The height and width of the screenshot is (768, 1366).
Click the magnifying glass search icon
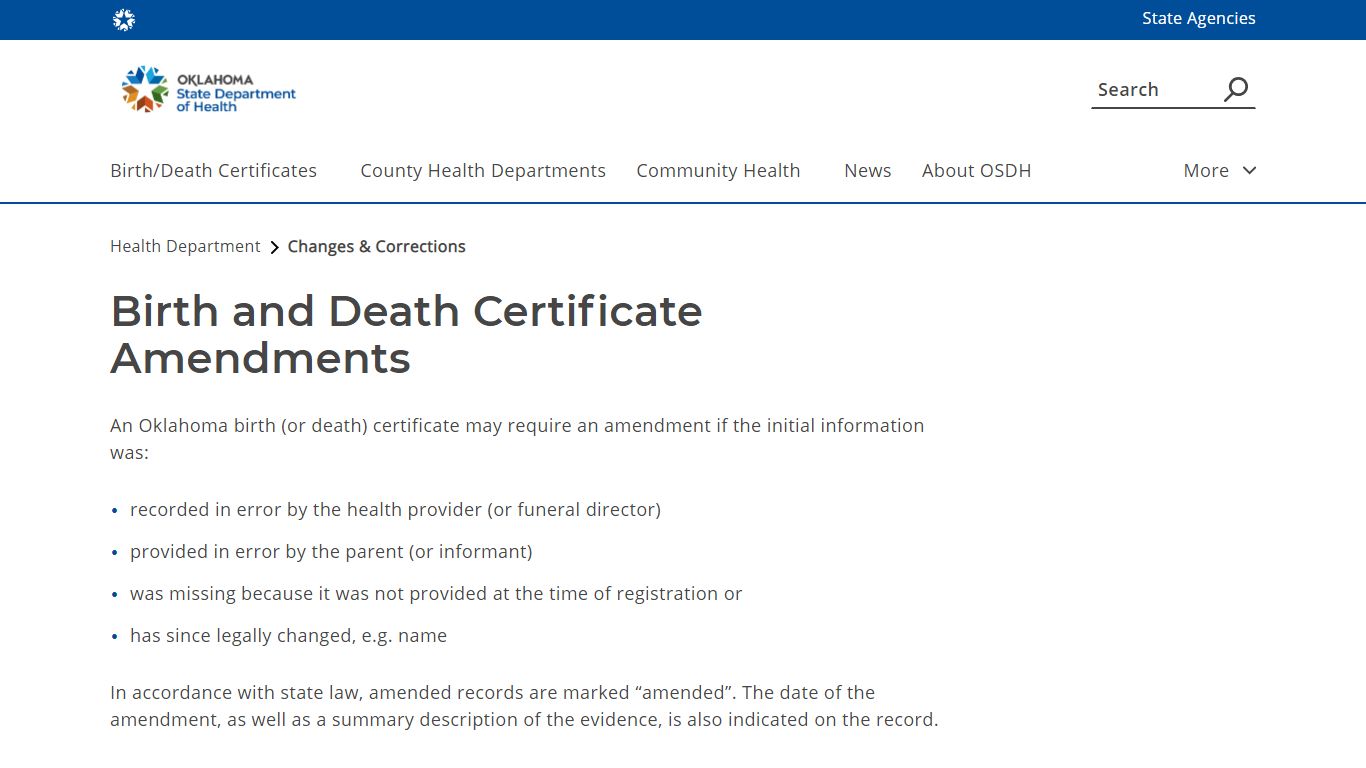[1237, 89]
